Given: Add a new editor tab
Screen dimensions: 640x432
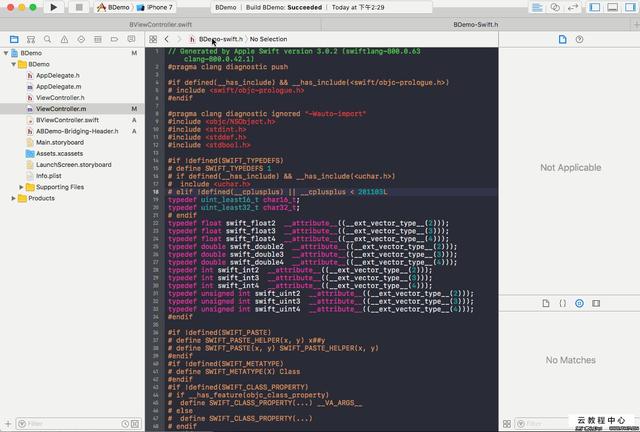Looking at the screenshot, I should click(636, 24).
